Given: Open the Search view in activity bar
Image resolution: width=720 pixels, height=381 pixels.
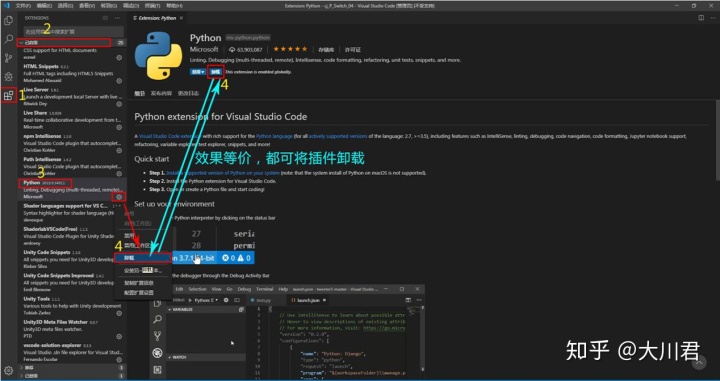Looking at the screenshot, I should pos(8,39).
